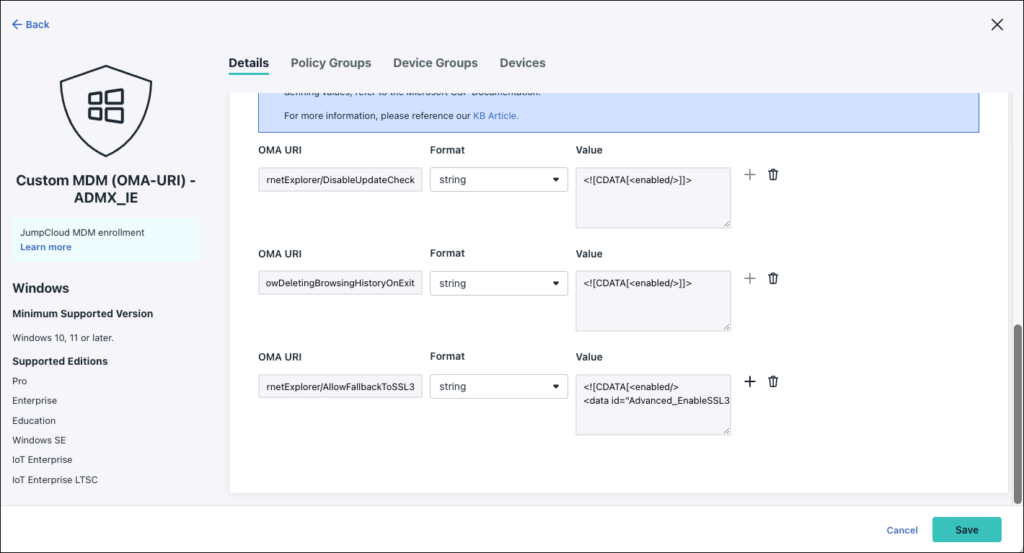This screenshot has width=1024, height=553.
Task: Open Format dropdown for DisableUpdateCheck row
Action: coord(499,180)
